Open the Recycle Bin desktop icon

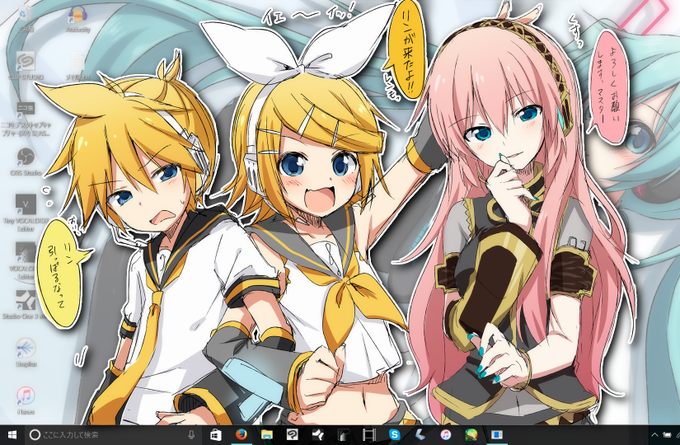(x=25, y=19)
